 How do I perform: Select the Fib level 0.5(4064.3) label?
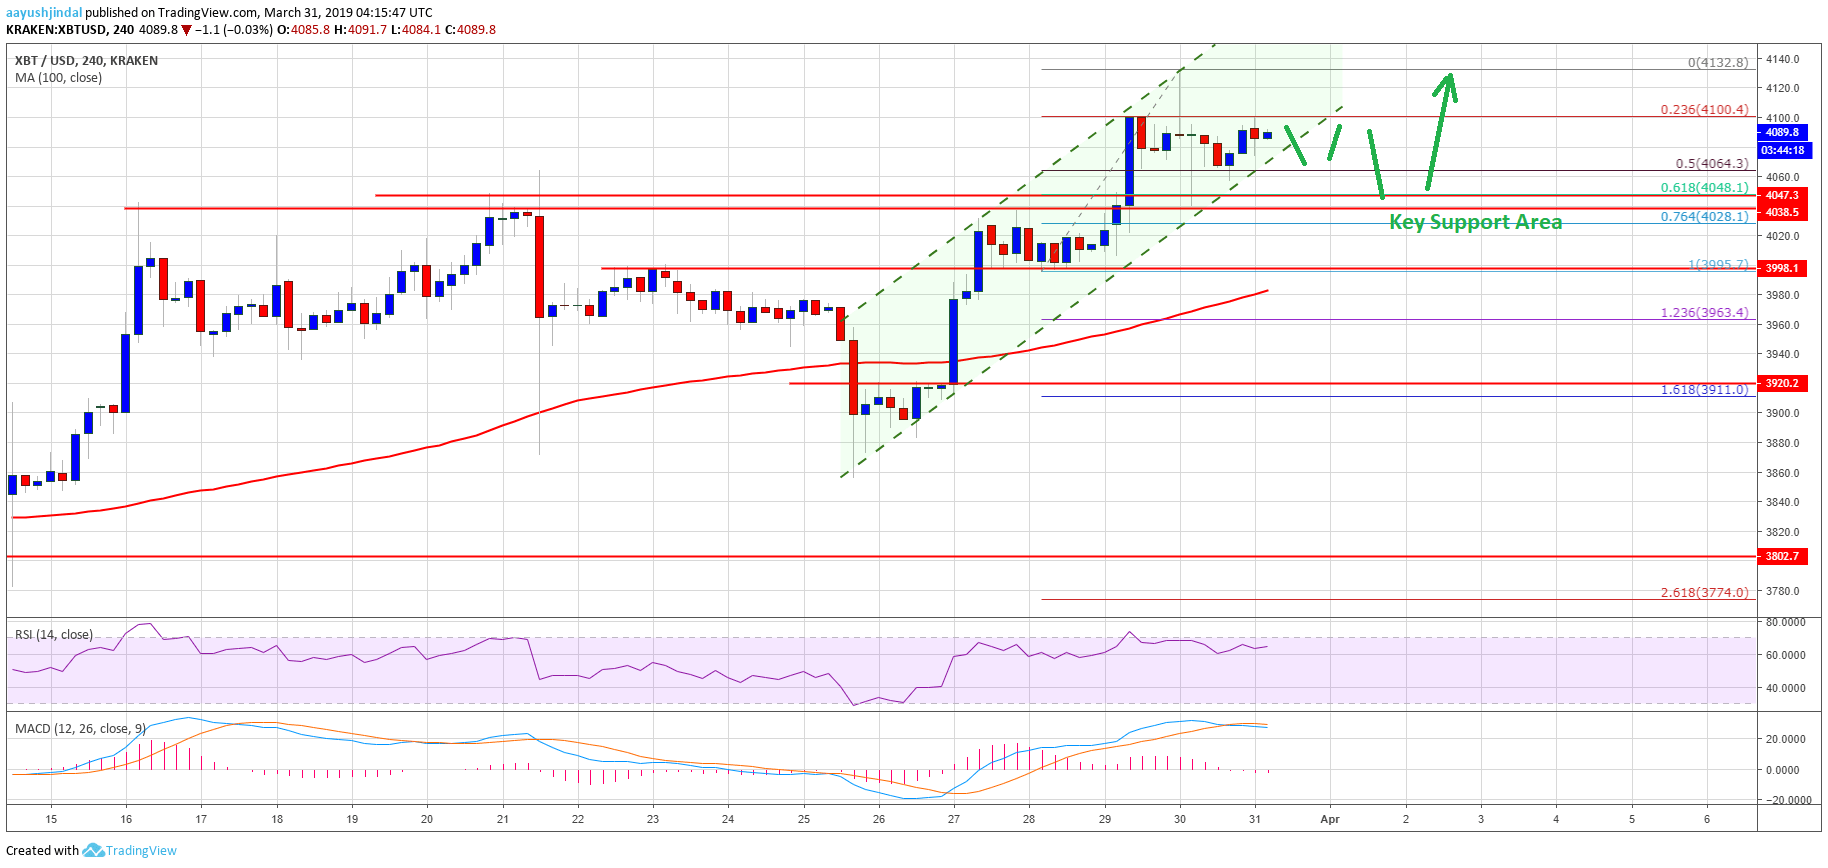pos(1712,164)
